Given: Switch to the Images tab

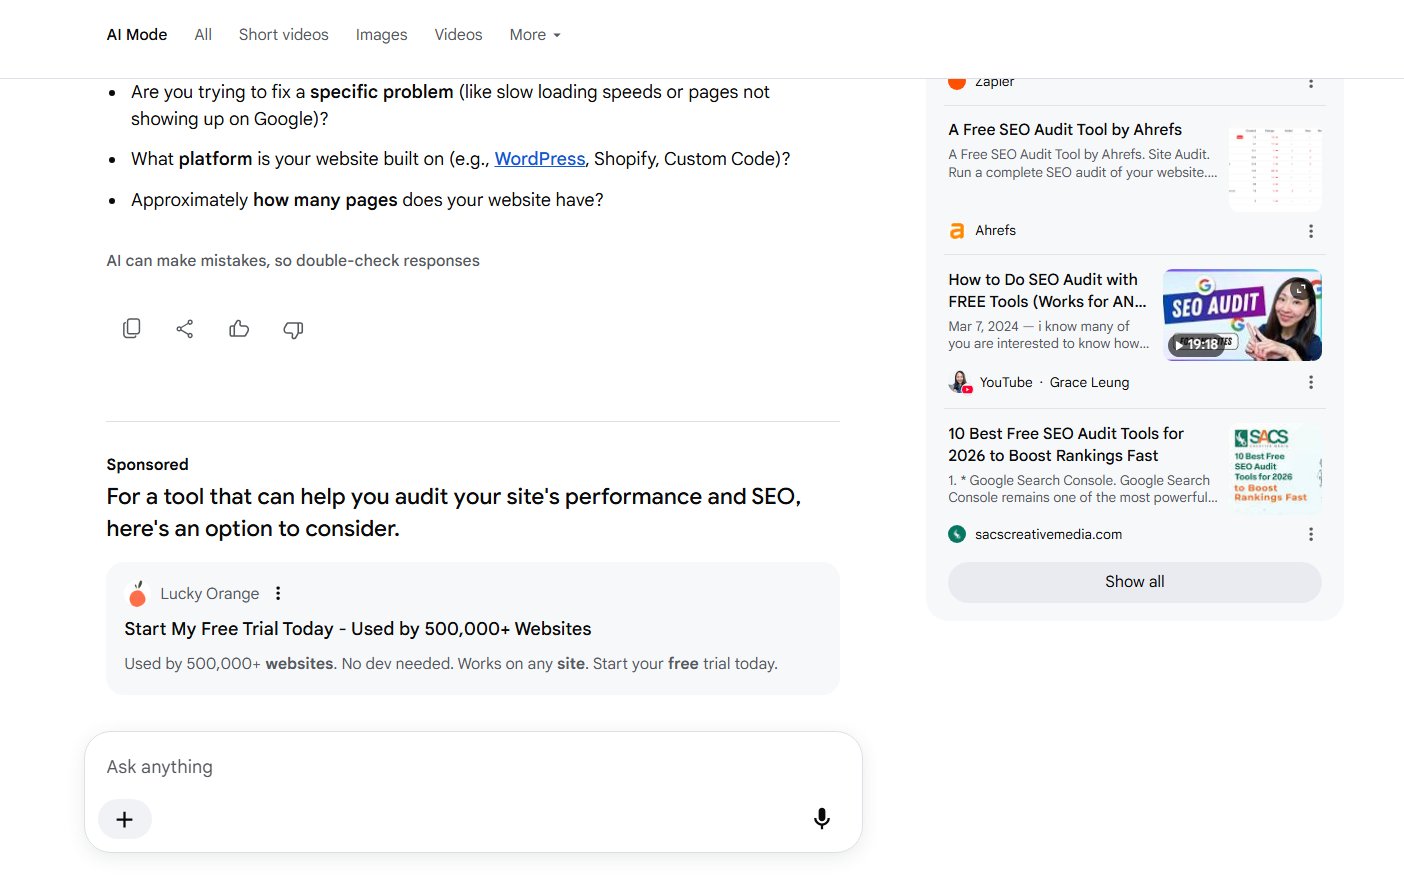Looking at the screenshot, I should (x=382, y=35).
